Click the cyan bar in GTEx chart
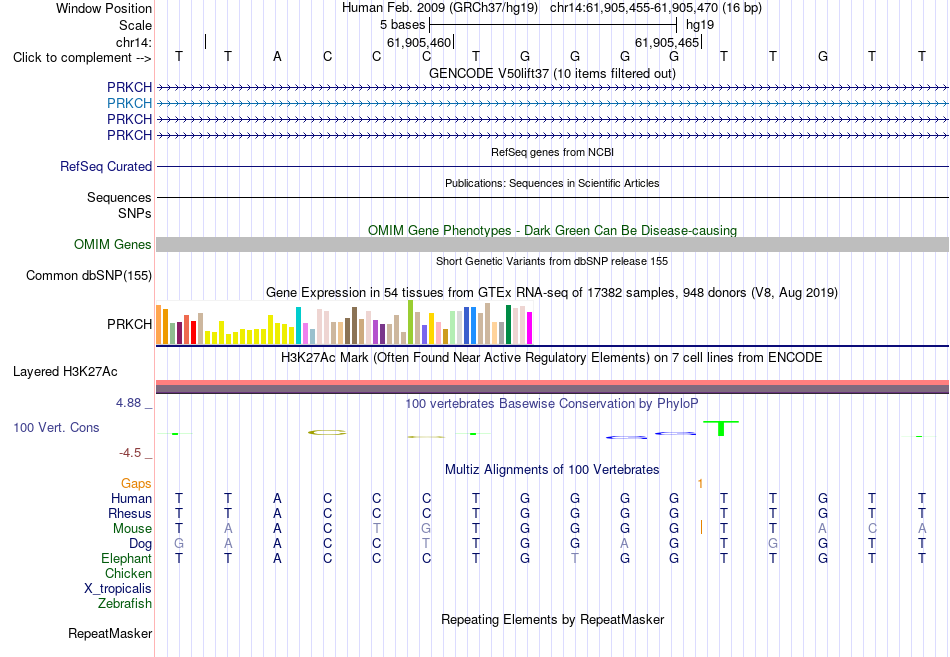950x657 pixels. tap(298, 325)
